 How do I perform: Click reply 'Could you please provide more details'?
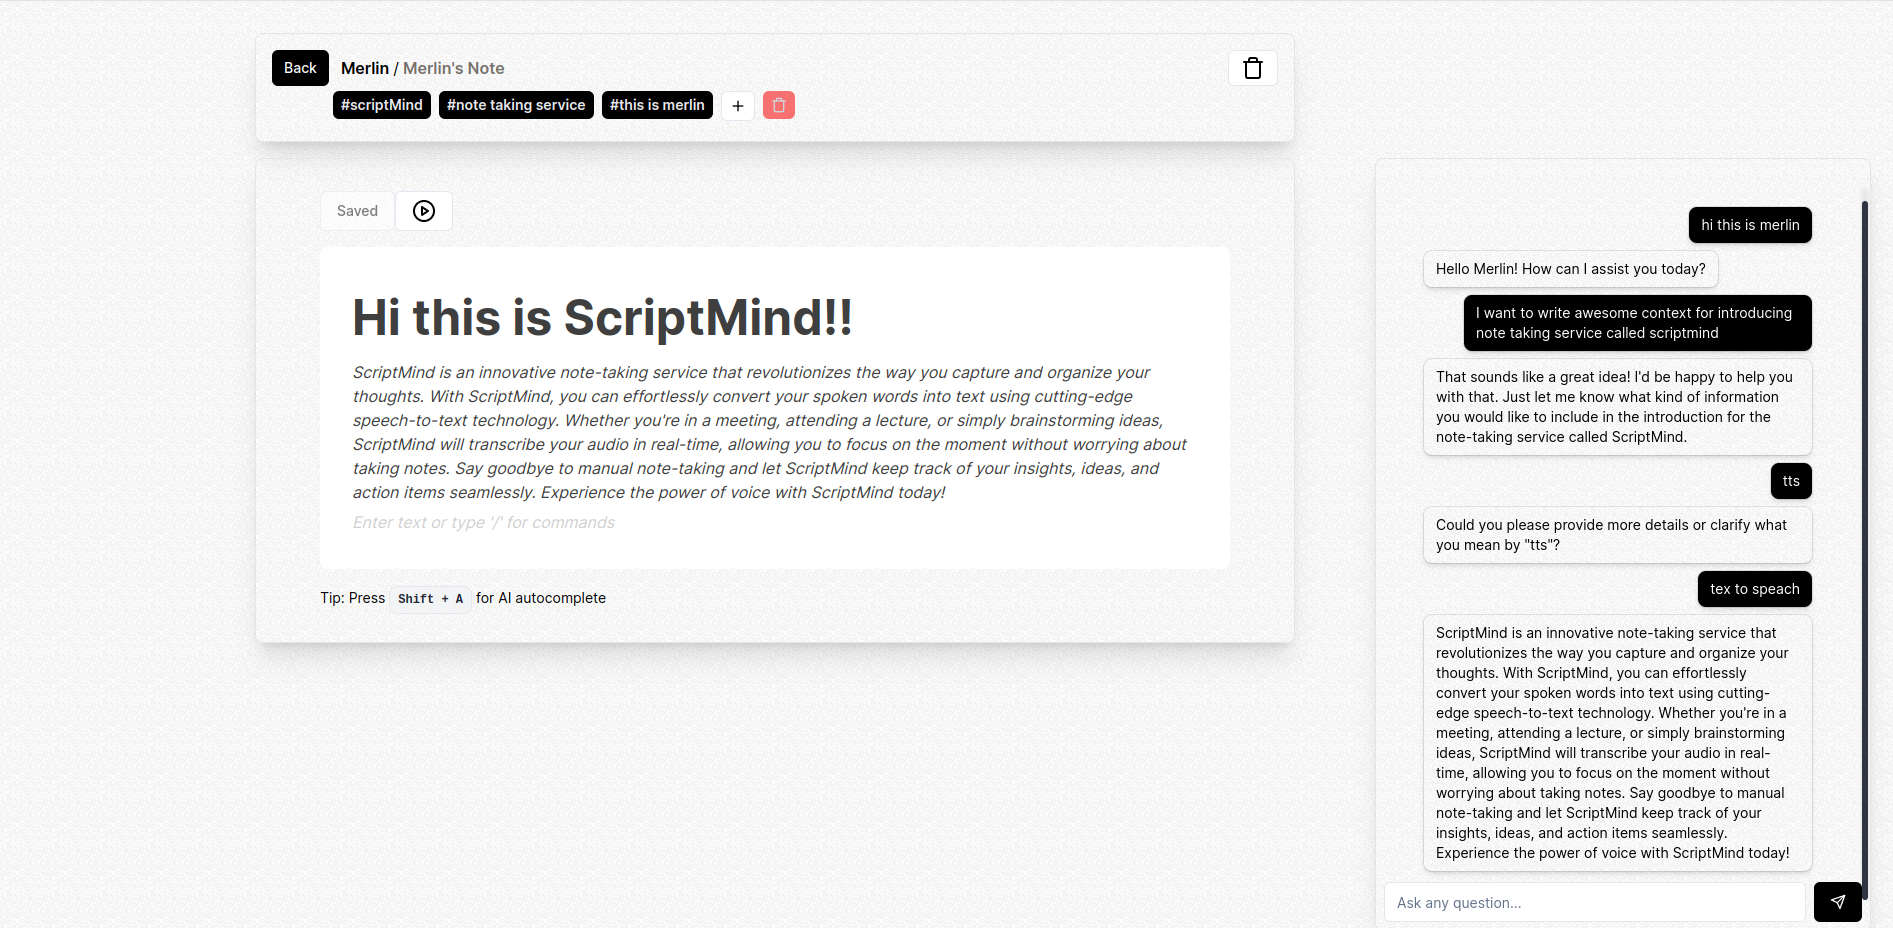point(1617,535)
